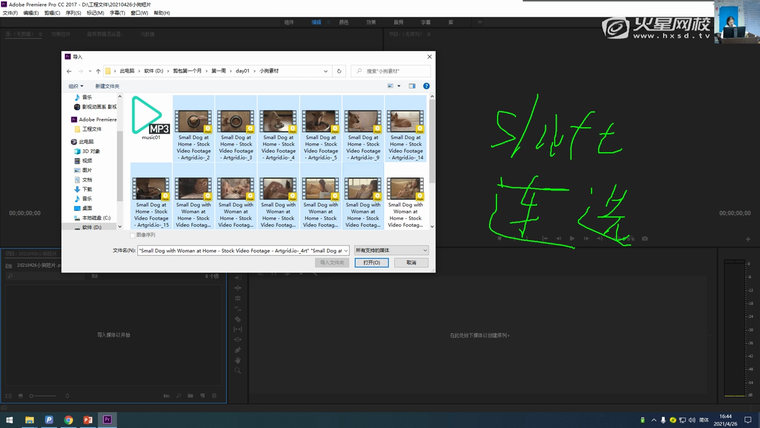The height and width of the screenshot is (428, 760).
Task: Open the help icon in Import dialog
Action: [427, 86]
